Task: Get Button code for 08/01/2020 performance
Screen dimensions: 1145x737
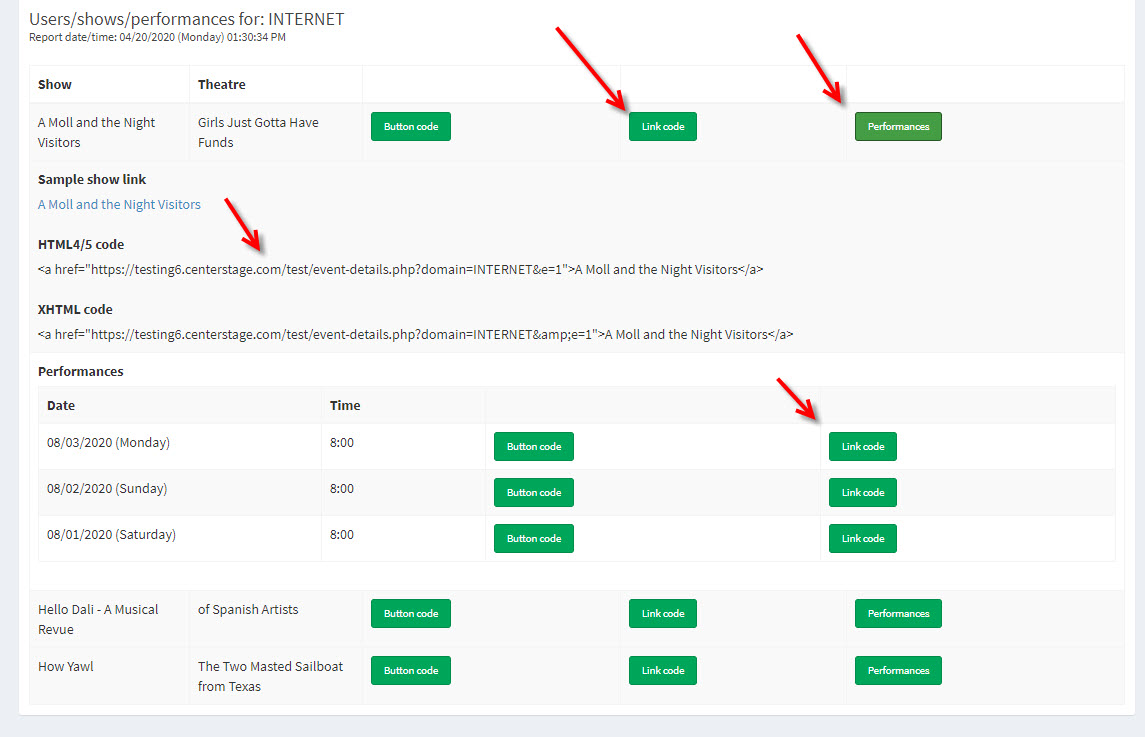Action: pyautogui.click(x=534, y=538)
